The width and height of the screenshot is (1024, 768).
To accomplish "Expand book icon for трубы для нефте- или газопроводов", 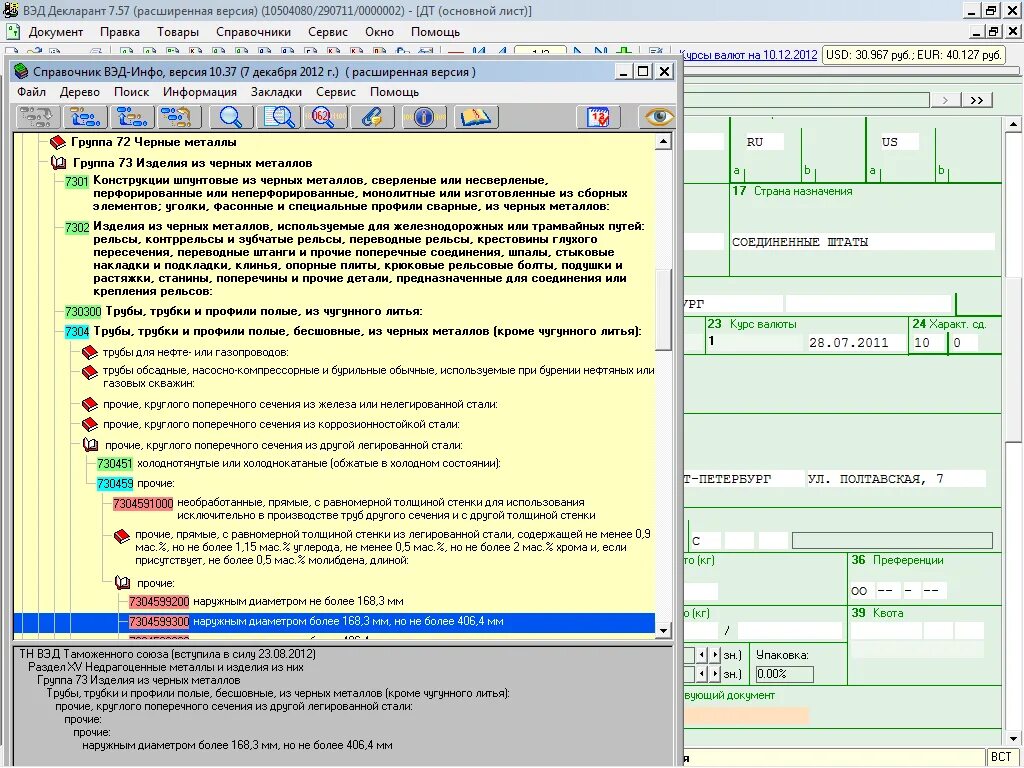I will (89, 353).
